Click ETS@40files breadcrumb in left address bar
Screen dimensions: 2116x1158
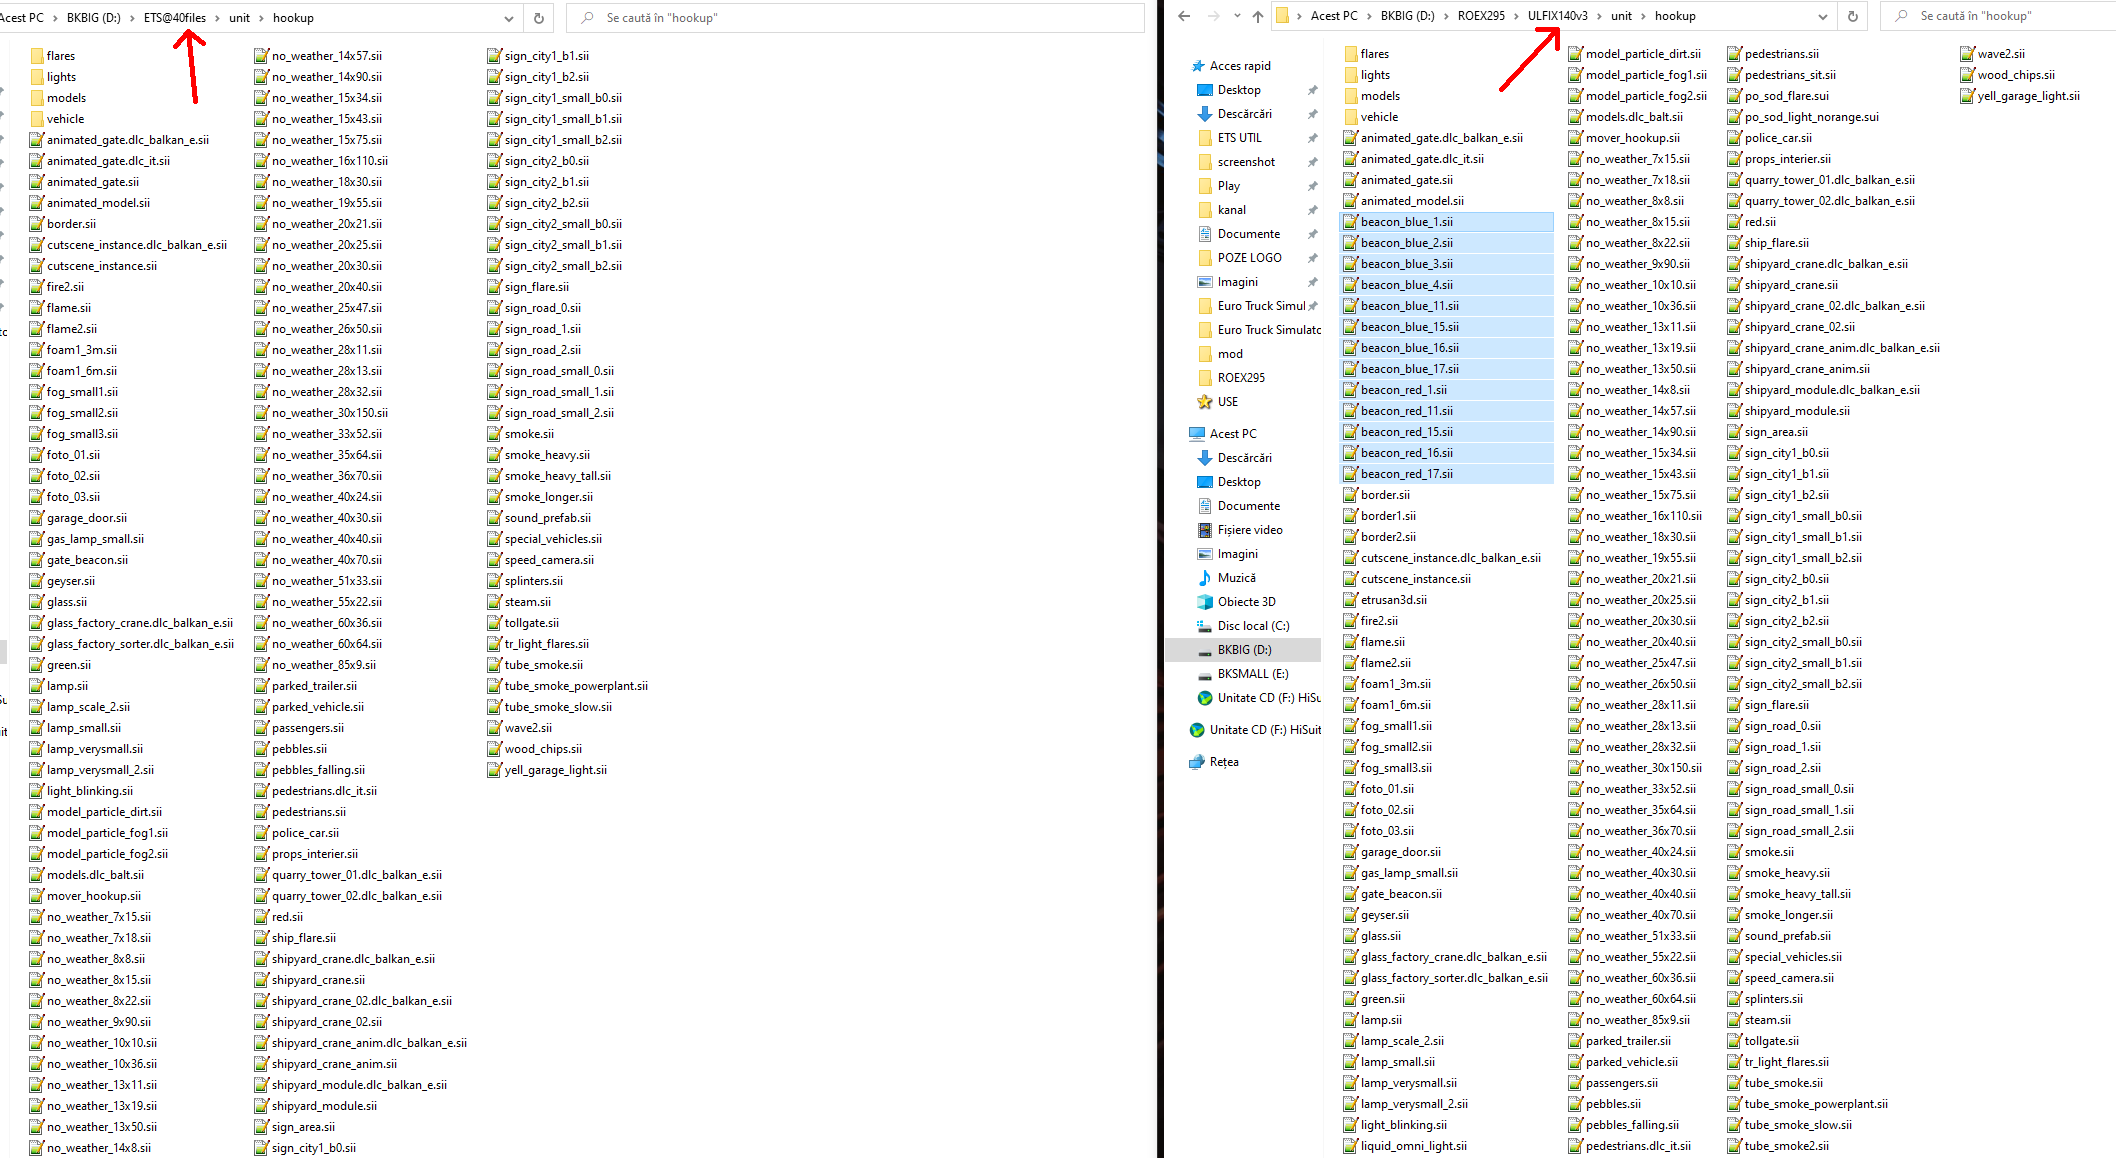coord(175,18)
